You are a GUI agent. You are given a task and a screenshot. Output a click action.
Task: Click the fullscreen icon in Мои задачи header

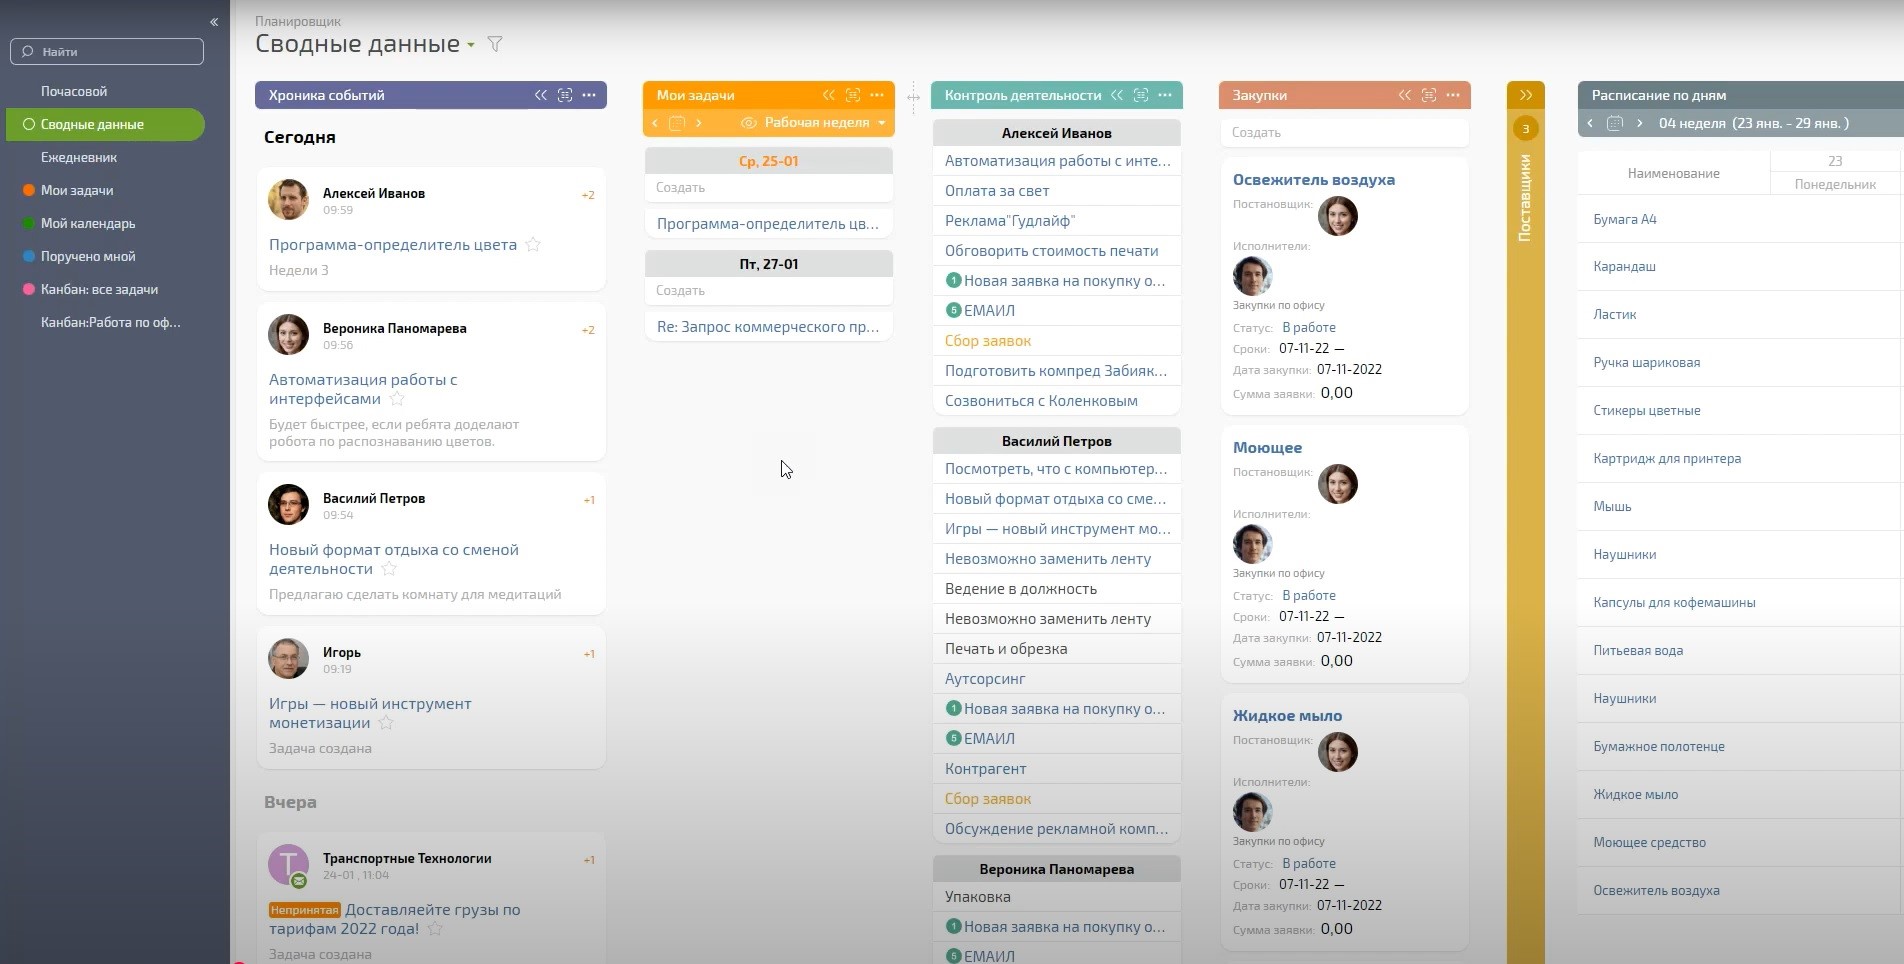pyautogui.click(x=853, y=95)
